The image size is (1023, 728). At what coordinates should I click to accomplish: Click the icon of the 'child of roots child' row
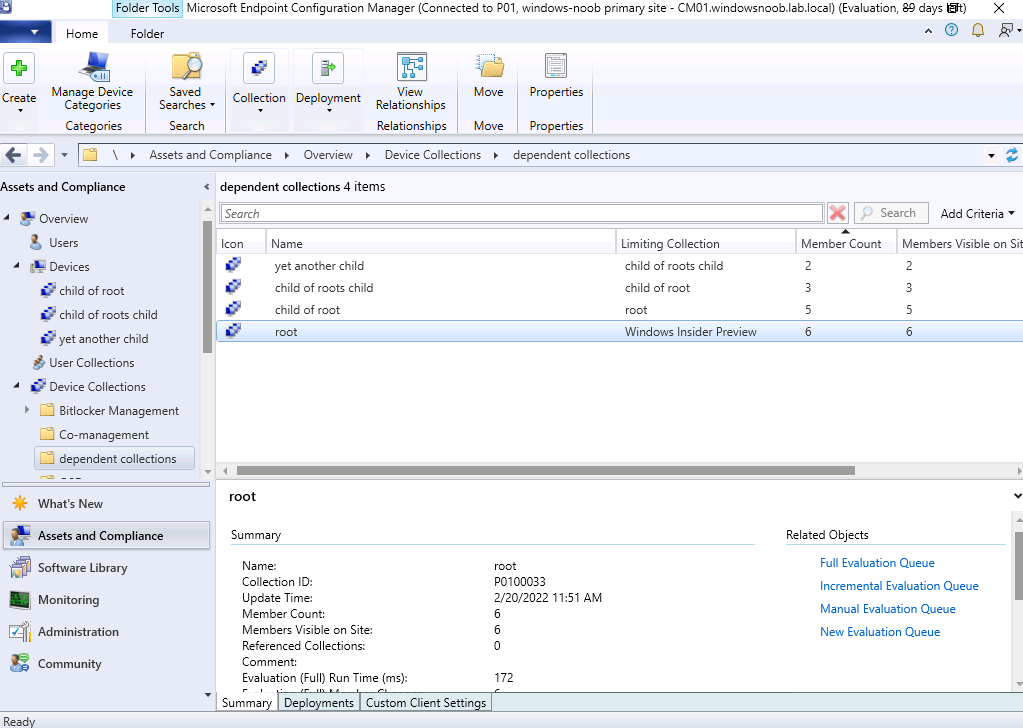tap(233, 287)
